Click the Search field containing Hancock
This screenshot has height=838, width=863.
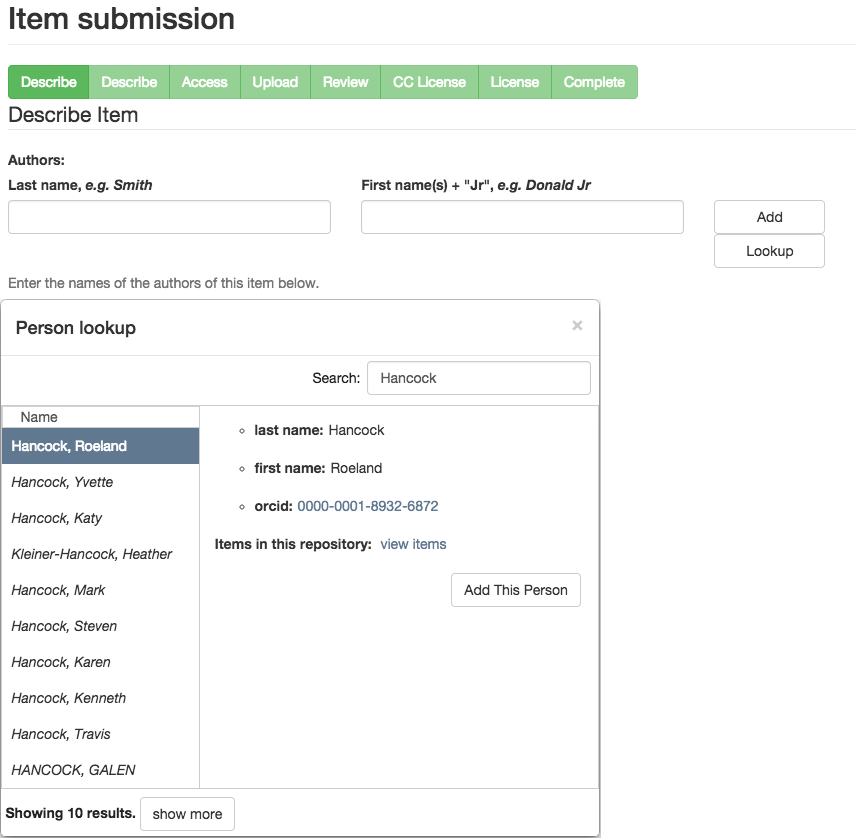click(479, 378)
